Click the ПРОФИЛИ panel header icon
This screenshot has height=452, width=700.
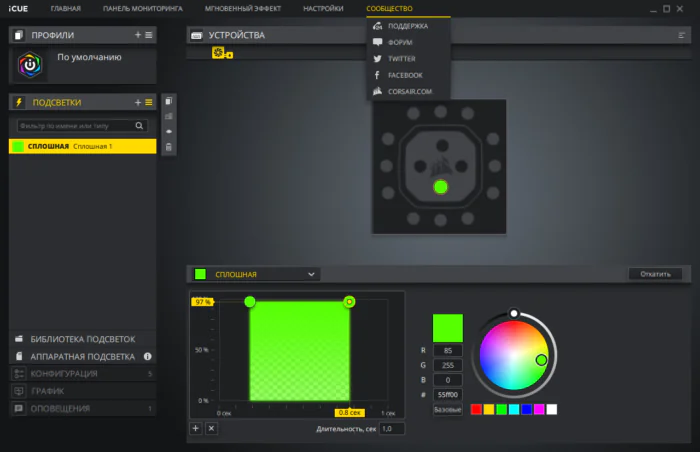coord(18,35)
